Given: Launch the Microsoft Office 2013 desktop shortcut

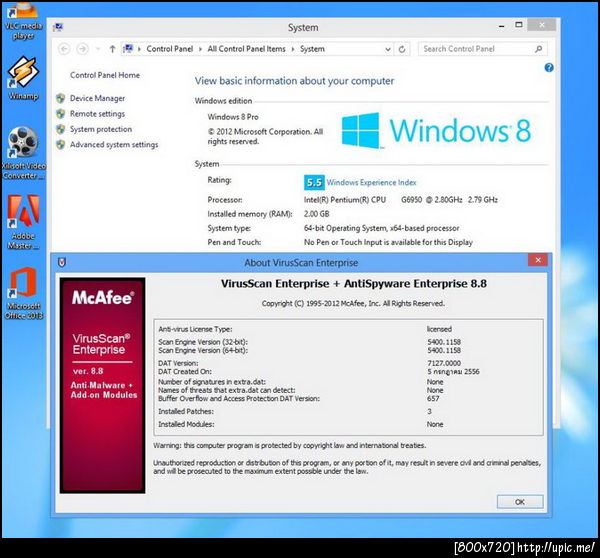Looking at the screenshot, I should point(23,293).
